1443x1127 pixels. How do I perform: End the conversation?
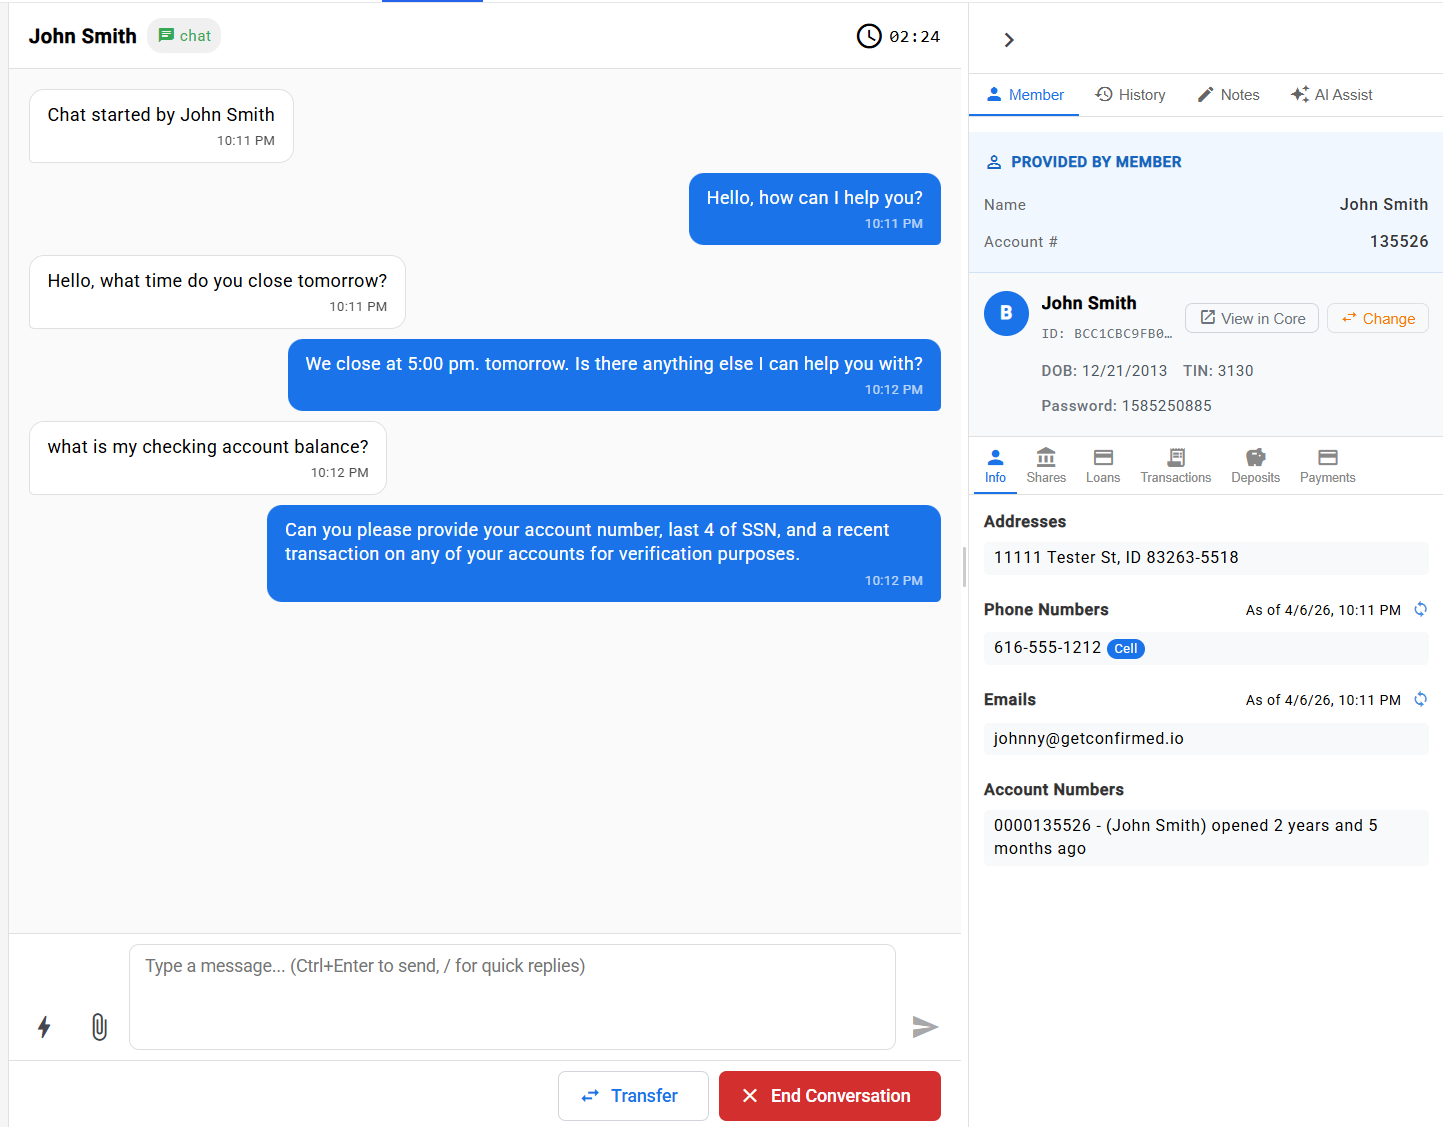point(830,1096)
